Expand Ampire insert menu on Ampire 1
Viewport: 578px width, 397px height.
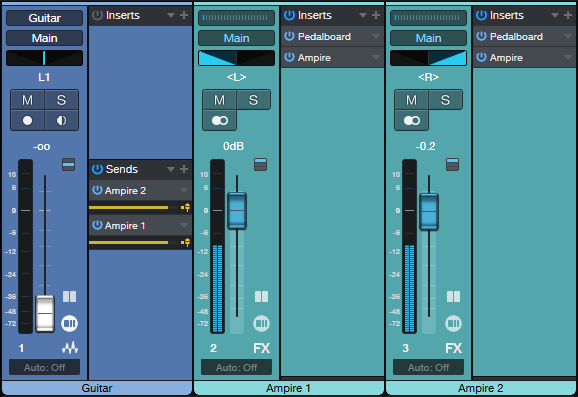pos(376,58)
